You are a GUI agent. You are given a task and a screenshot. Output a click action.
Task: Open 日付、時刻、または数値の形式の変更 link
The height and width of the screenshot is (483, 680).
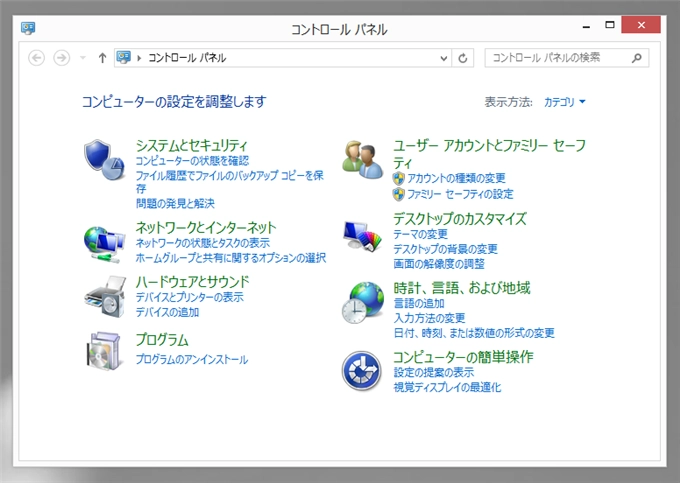(474, 333)
